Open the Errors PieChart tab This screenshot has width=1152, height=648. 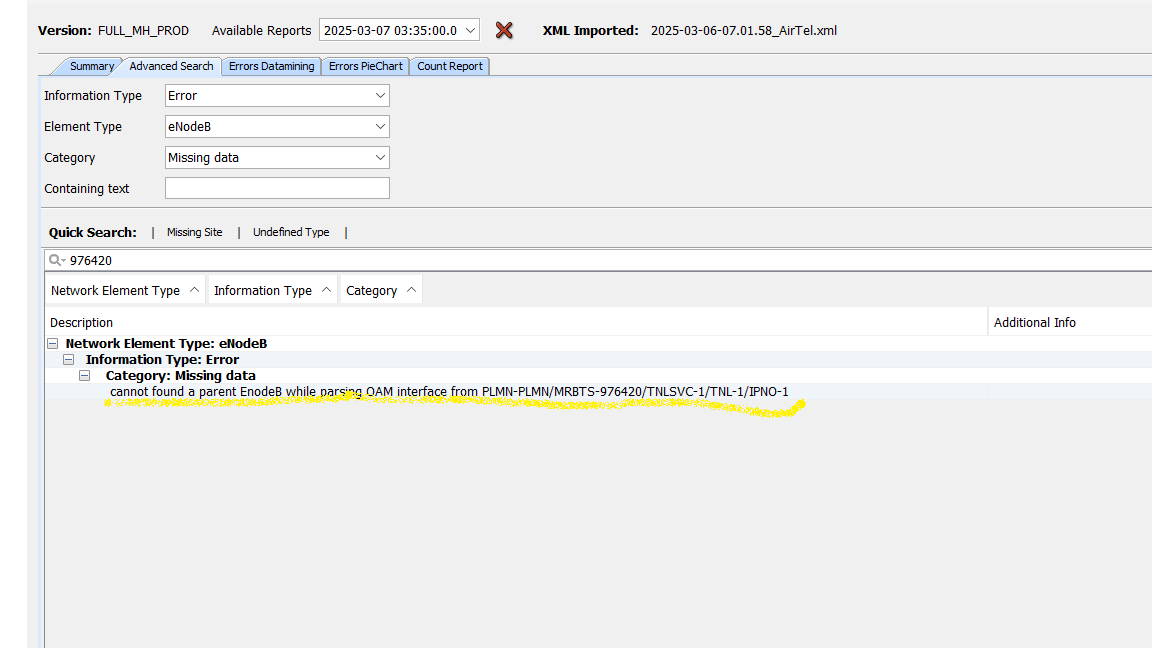pos(365,66)
